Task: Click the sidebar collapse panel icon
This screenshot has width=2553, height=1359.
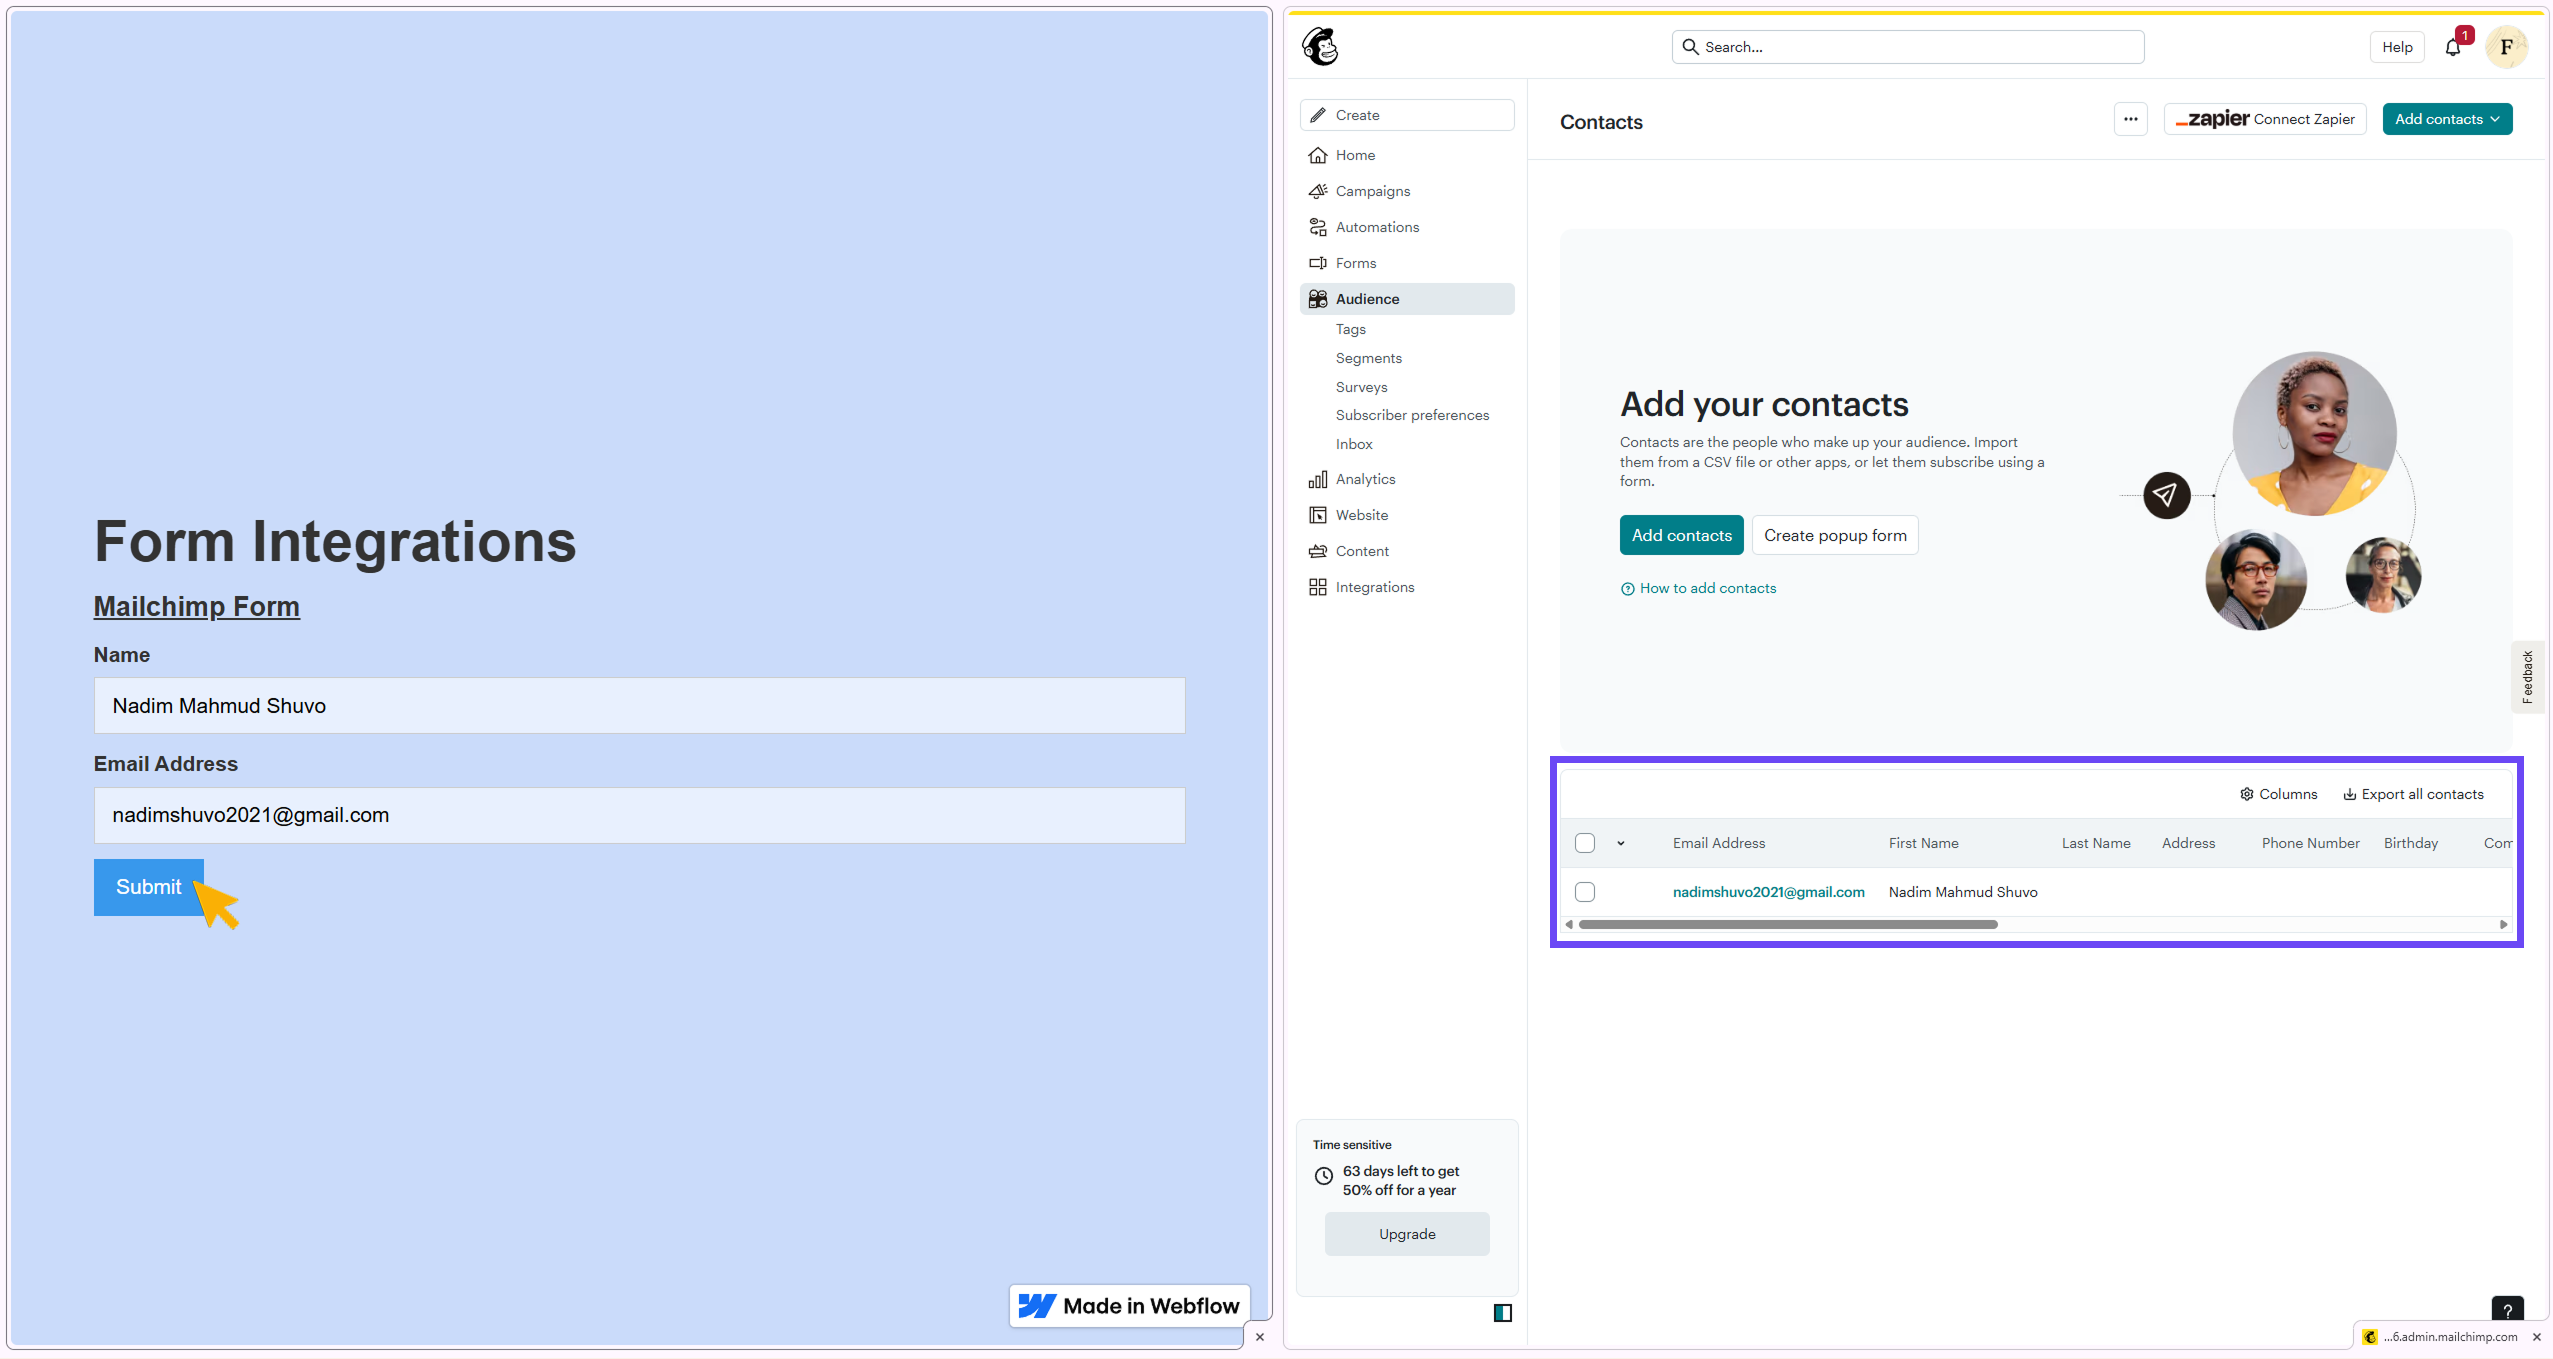Action: [1502, 1313]
